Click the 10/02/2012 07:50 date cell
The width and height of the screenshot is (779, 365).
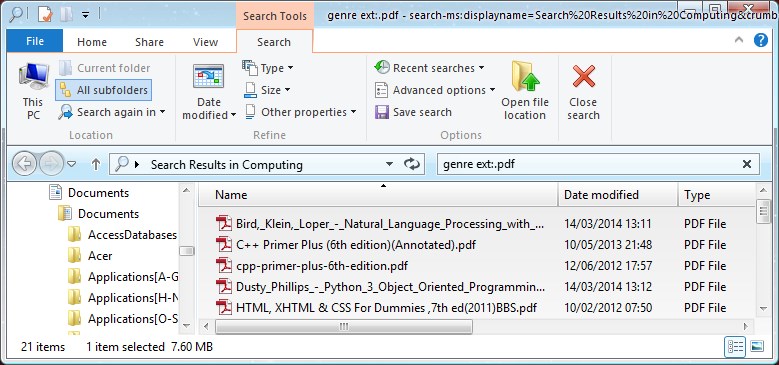(608, 308)
